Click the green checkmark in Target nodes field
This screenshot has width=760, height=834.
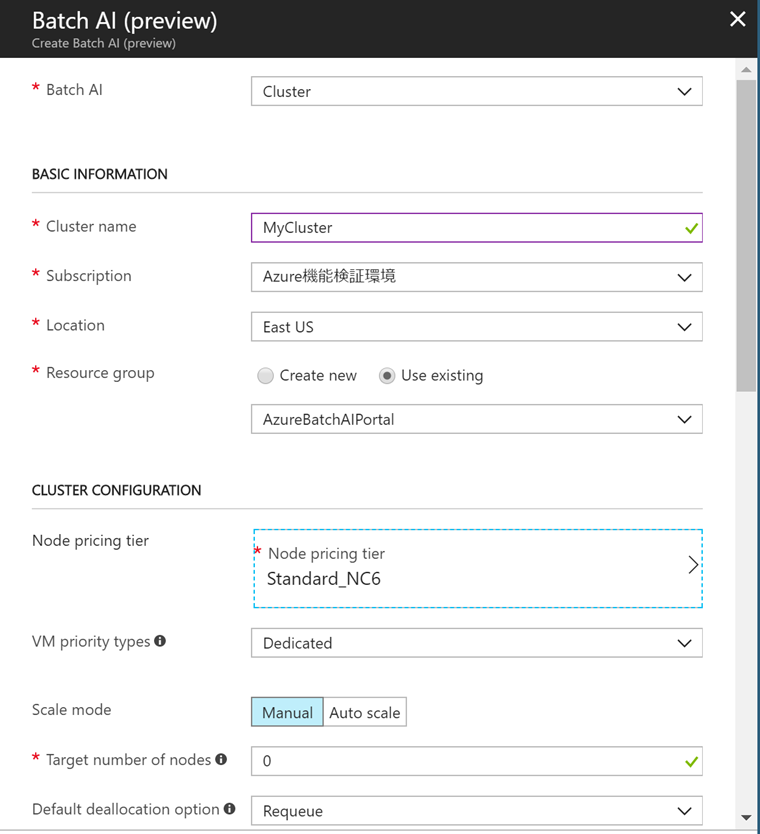tap(691, 762)
